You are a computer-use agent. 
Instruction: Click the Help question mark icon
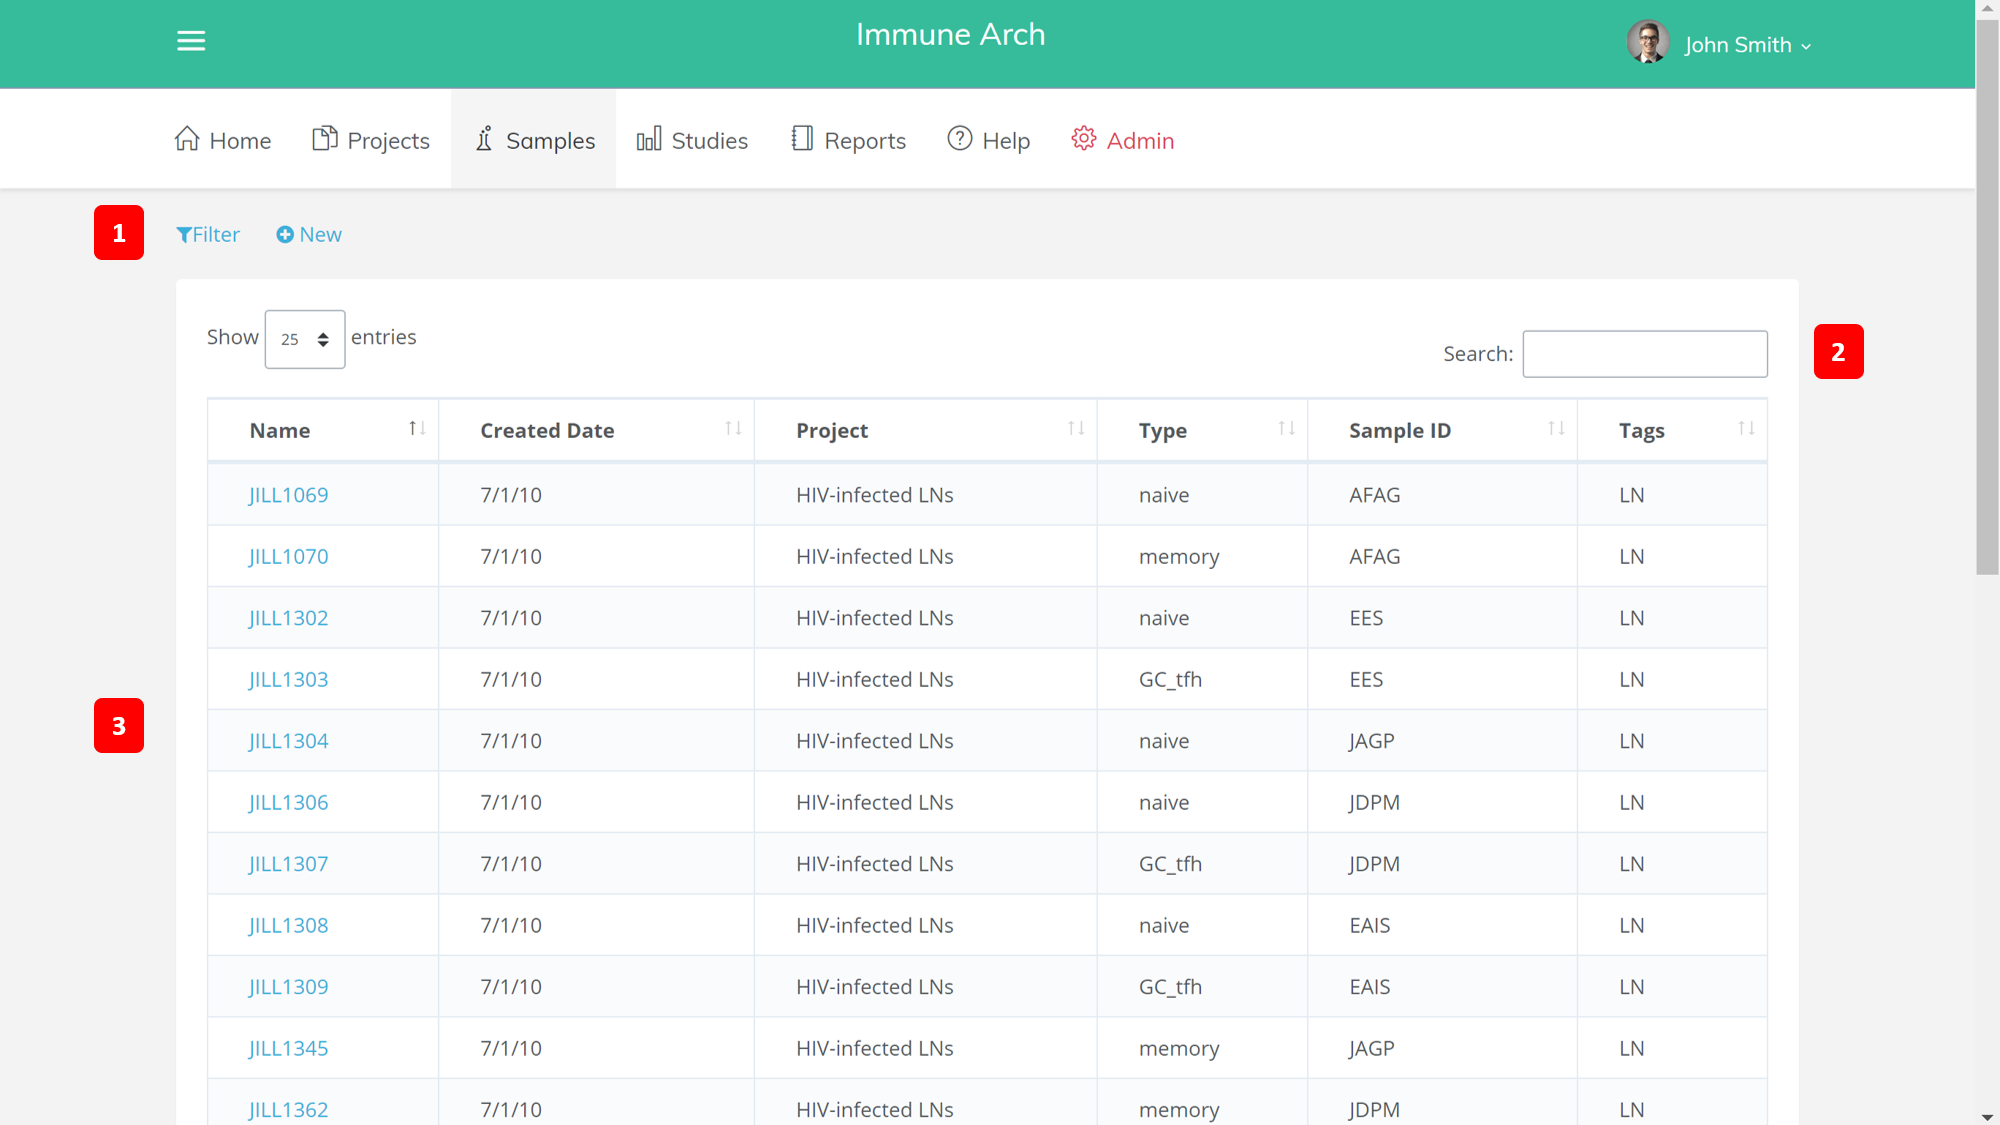(960, 139)
